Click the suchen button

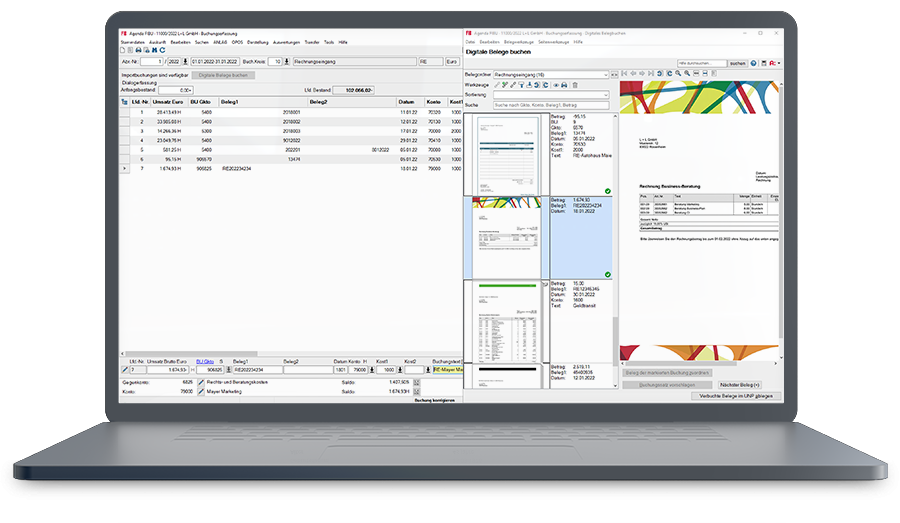tap(737, 63)
